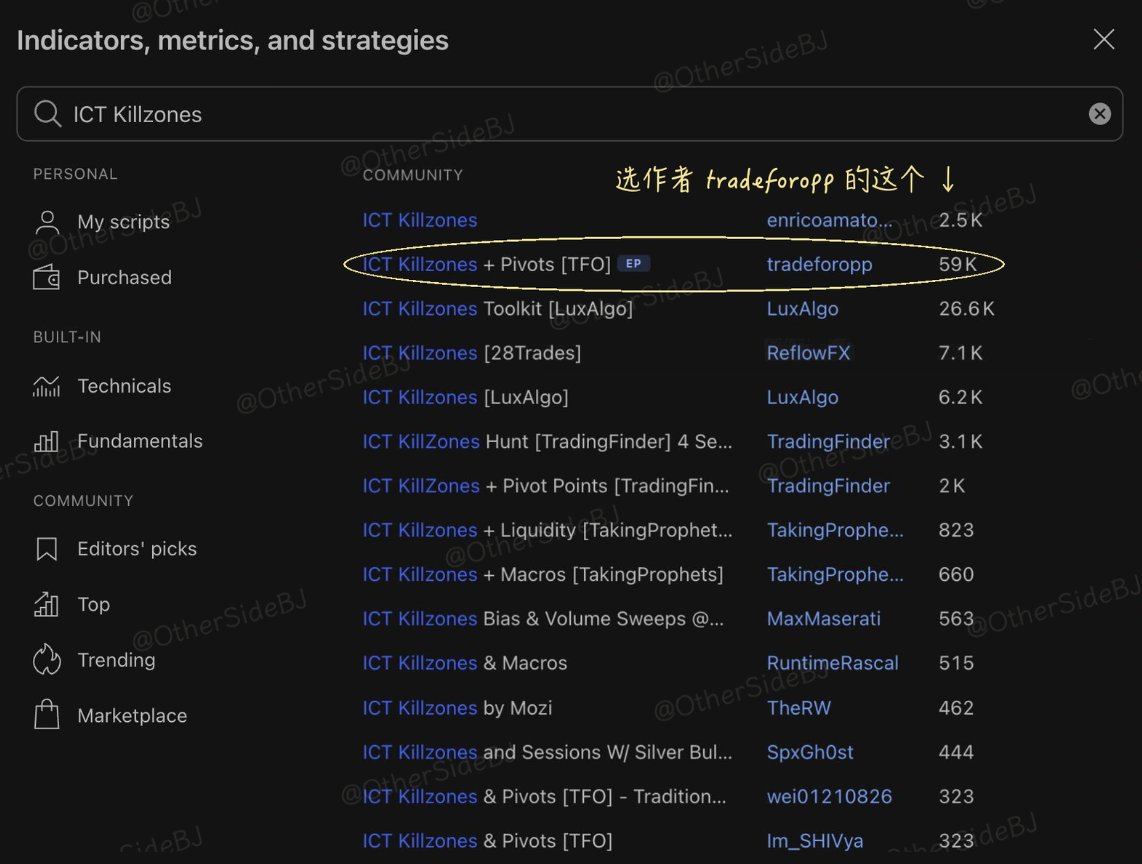
Task: Add ICT Killzones by enricoamato
Action: coord(420,220)
